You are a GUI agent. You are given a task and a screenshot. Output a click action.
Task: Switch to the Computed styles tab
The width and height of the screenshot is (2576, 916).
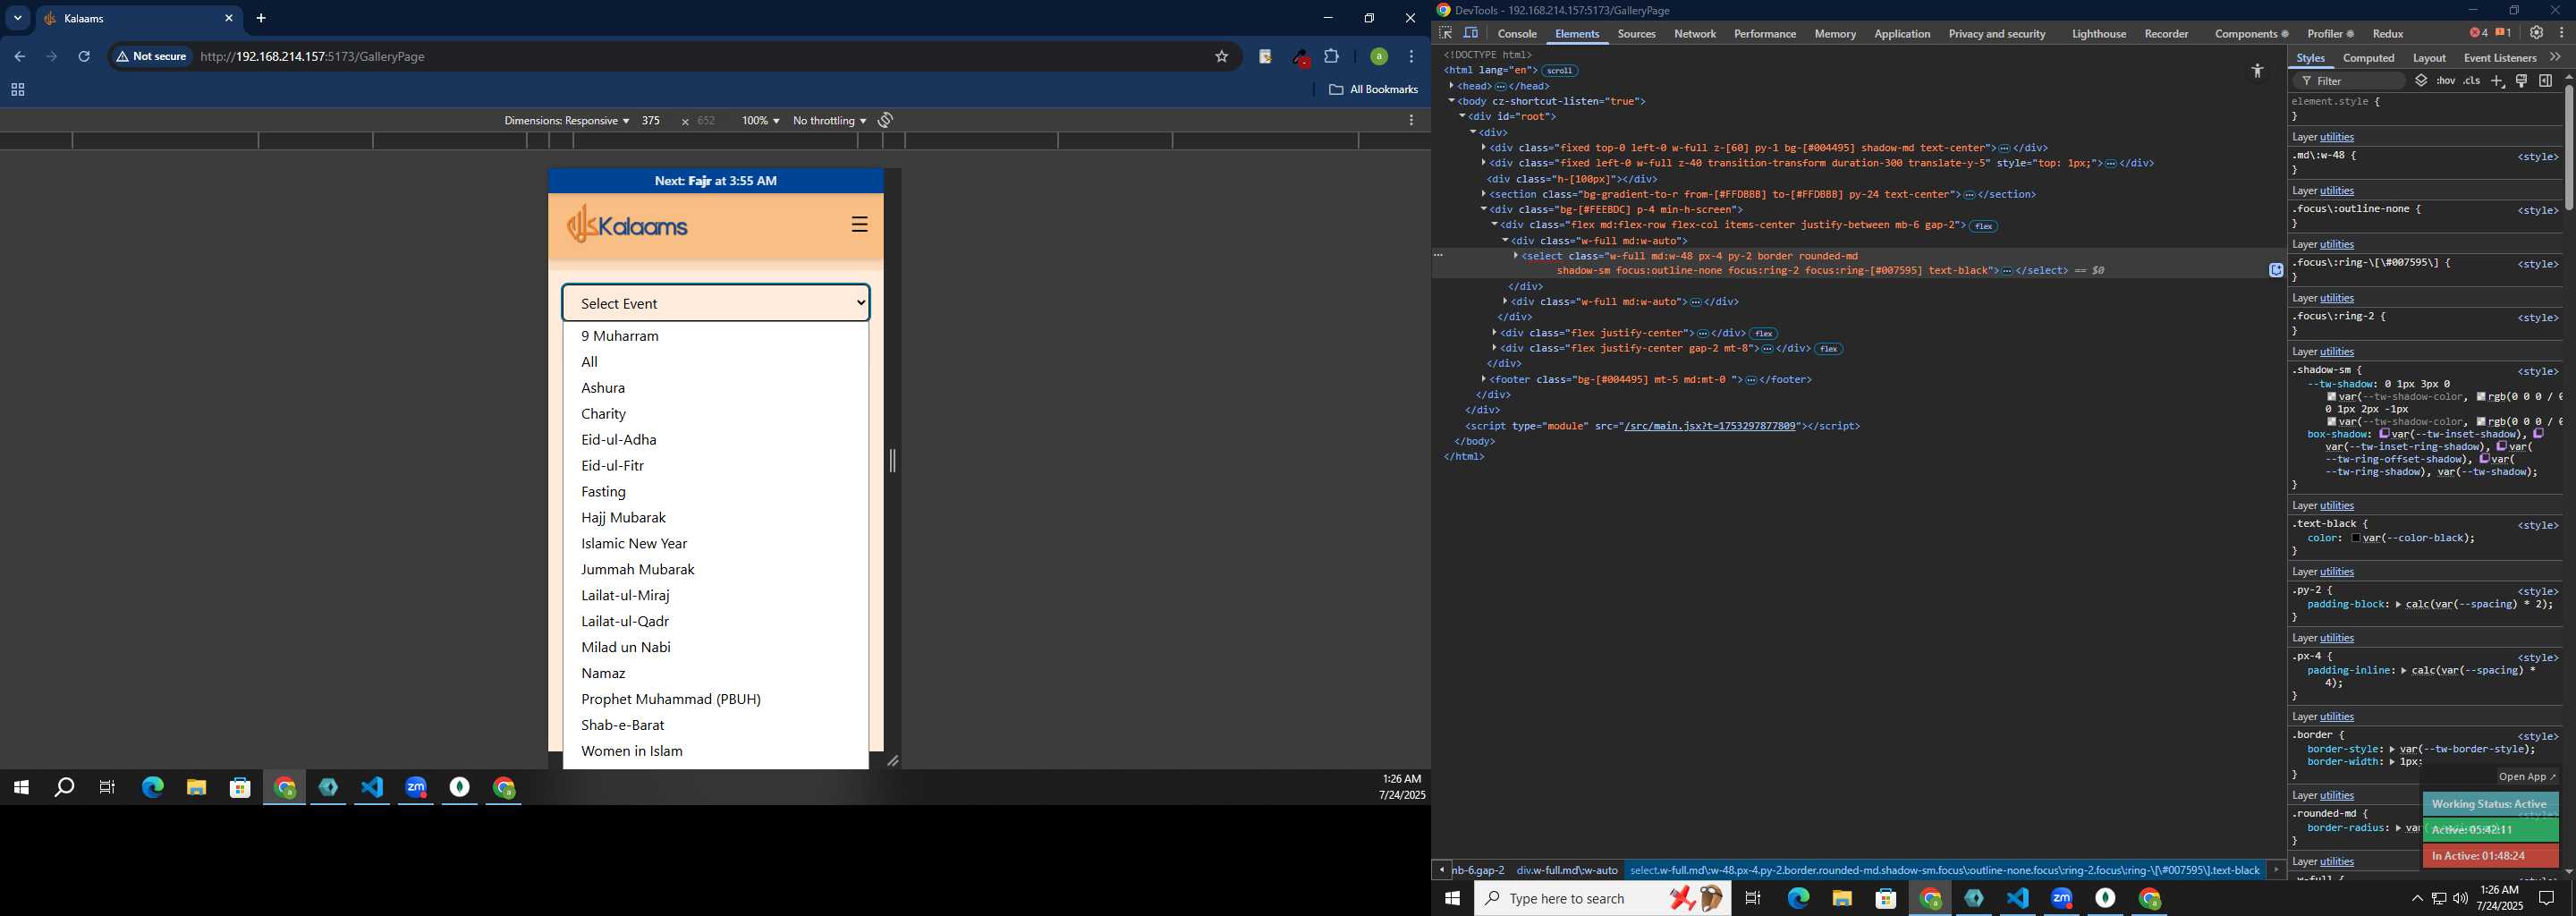(x=2368, y=58)
